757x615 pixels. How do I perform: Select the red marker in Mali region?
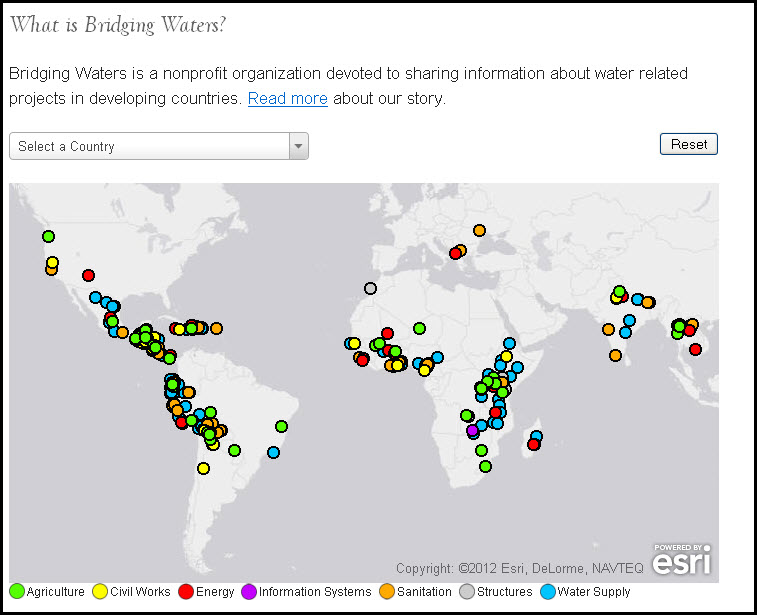388,333
